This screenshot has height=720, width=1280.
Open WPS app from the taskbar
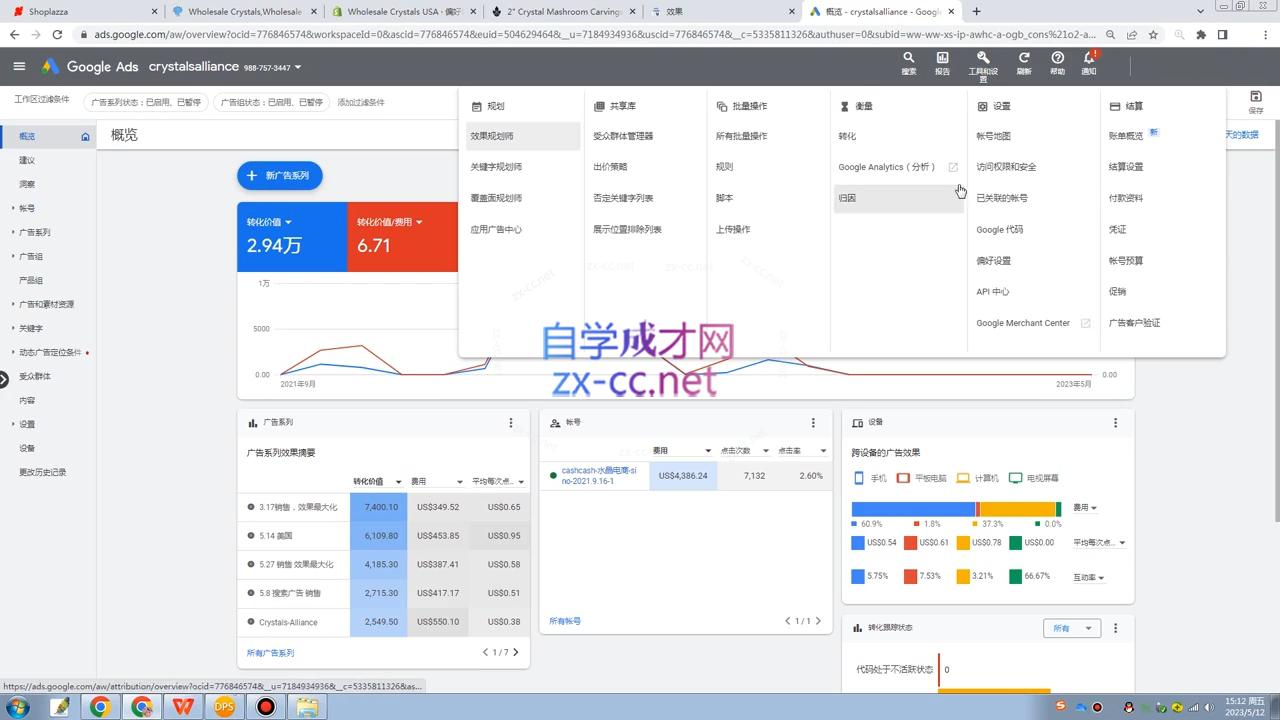pyautogui.click(x=183, y=707)
